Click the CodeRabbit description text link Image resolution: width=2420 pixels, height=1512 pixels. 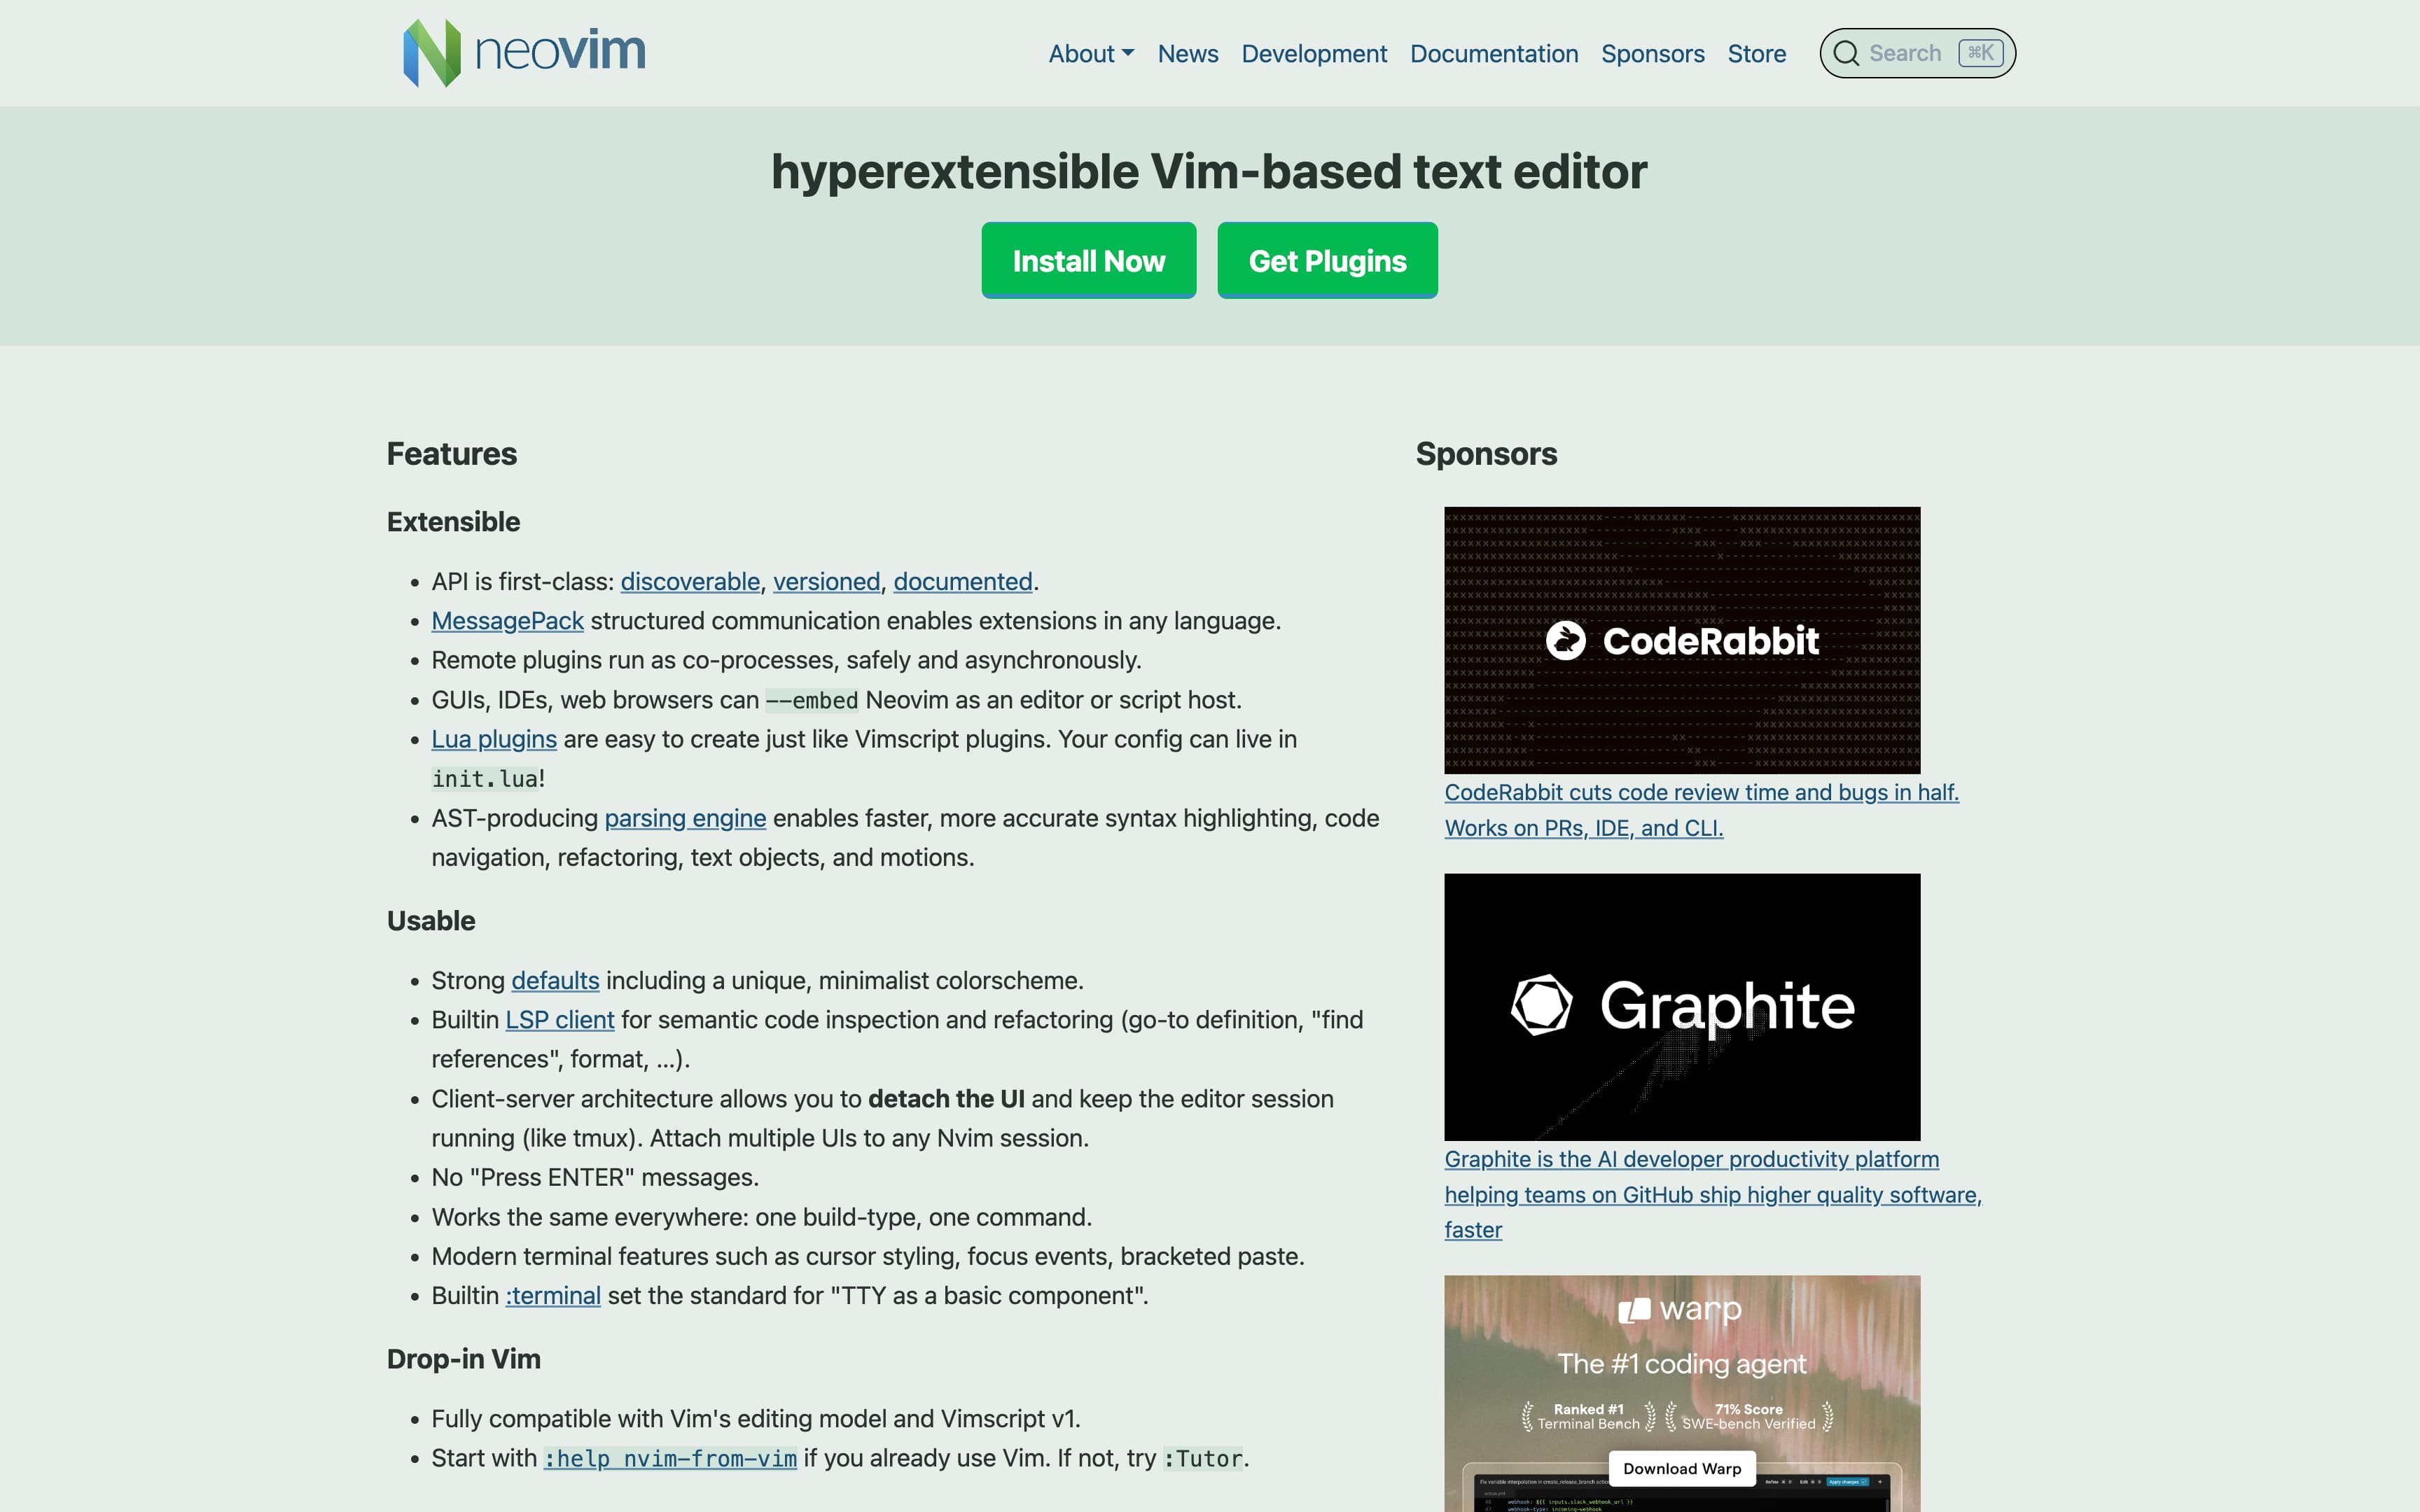(1700, 793)
